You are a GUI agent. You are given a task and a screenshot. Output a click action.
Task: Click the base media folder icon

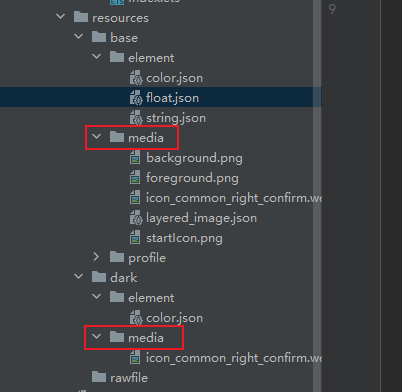click(117, 137)
